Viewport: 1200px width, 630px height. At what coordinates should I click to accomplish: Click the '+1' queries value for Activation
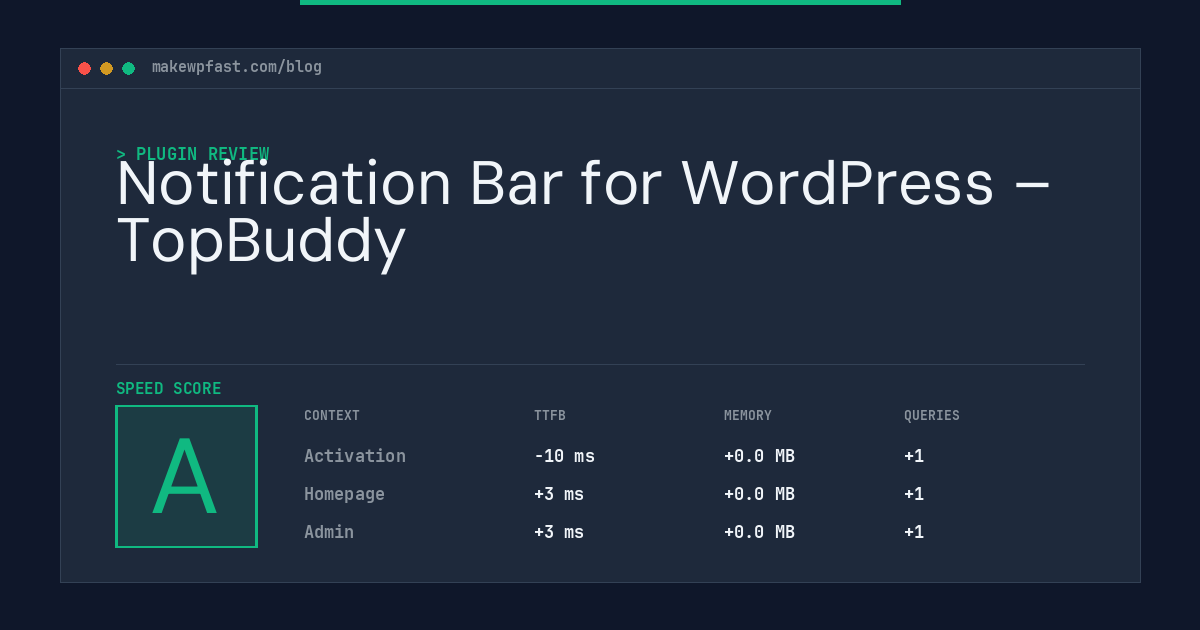914,456
